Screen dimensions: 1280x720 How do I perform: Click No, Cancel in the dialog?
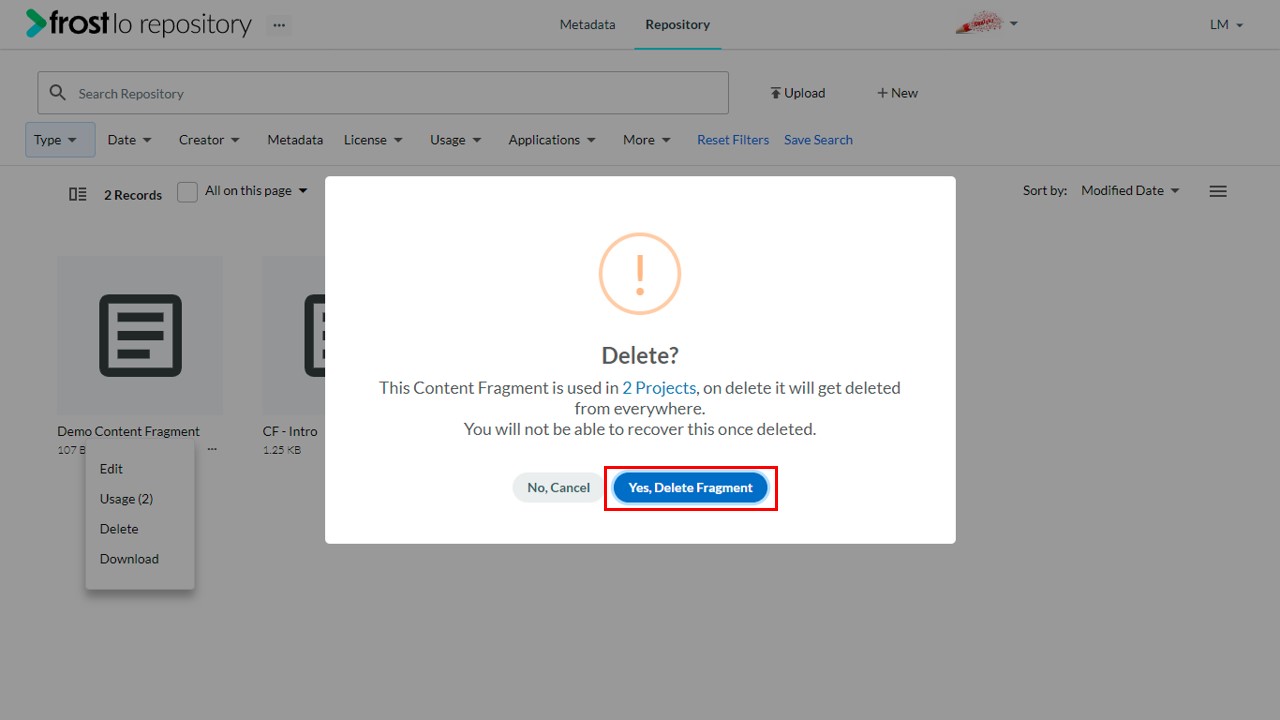(x=559, y=488)
